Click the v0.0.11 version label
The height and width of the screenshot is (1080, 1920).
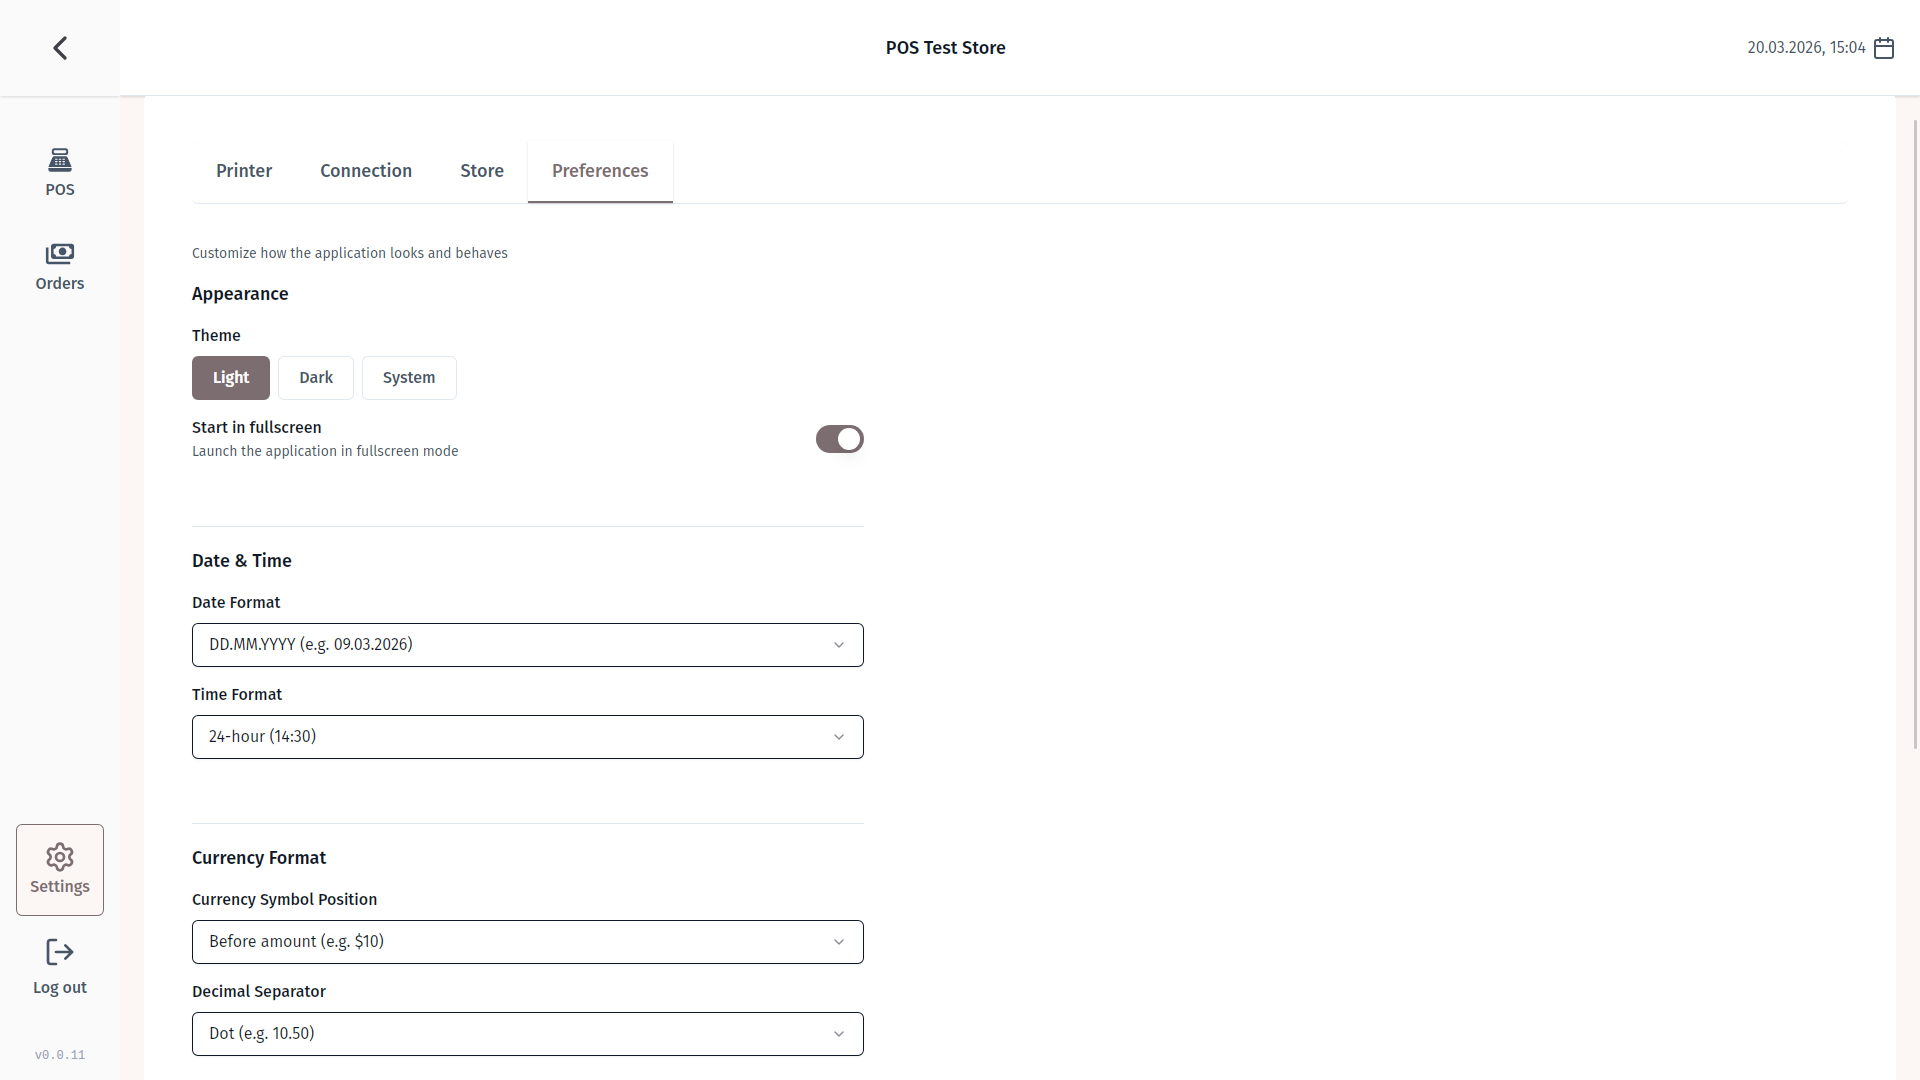pyautogui.click(x=60, y=1055)
